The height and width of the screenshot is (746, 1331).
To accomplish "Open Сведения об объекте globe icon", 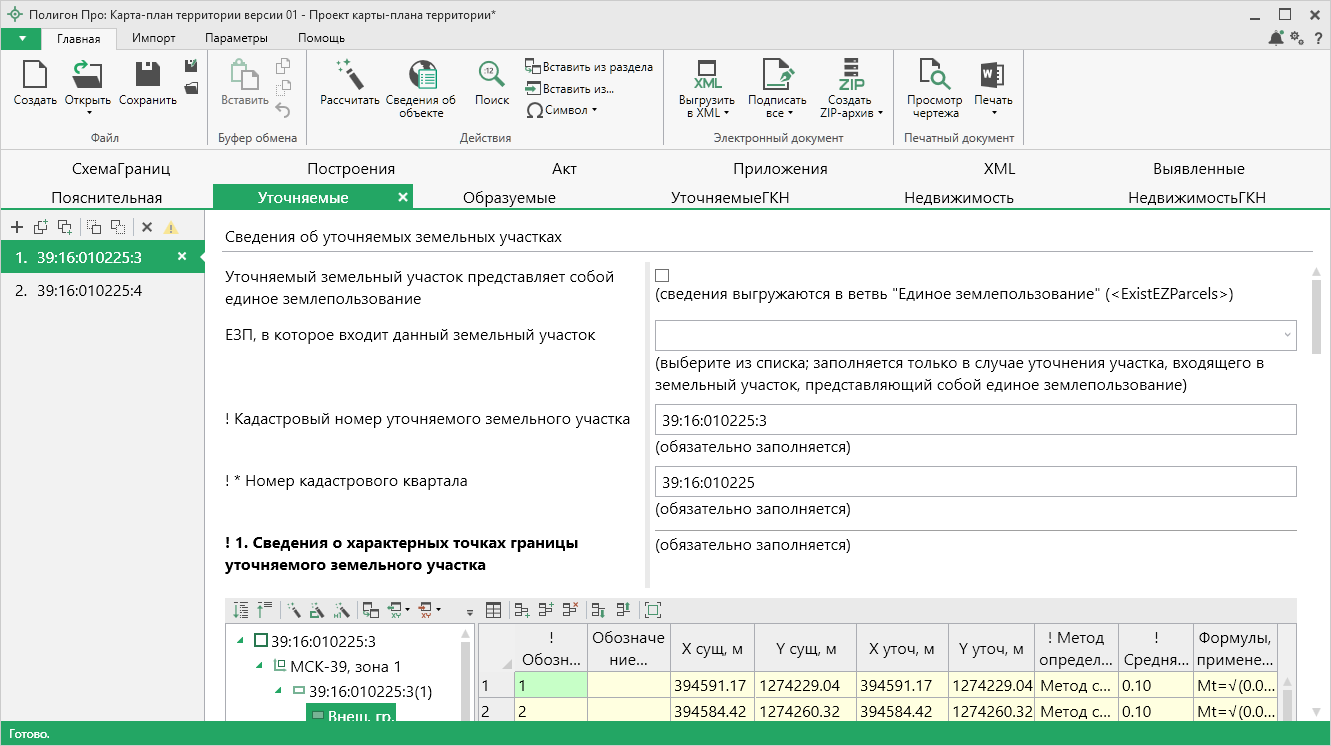I will (421, 76).
